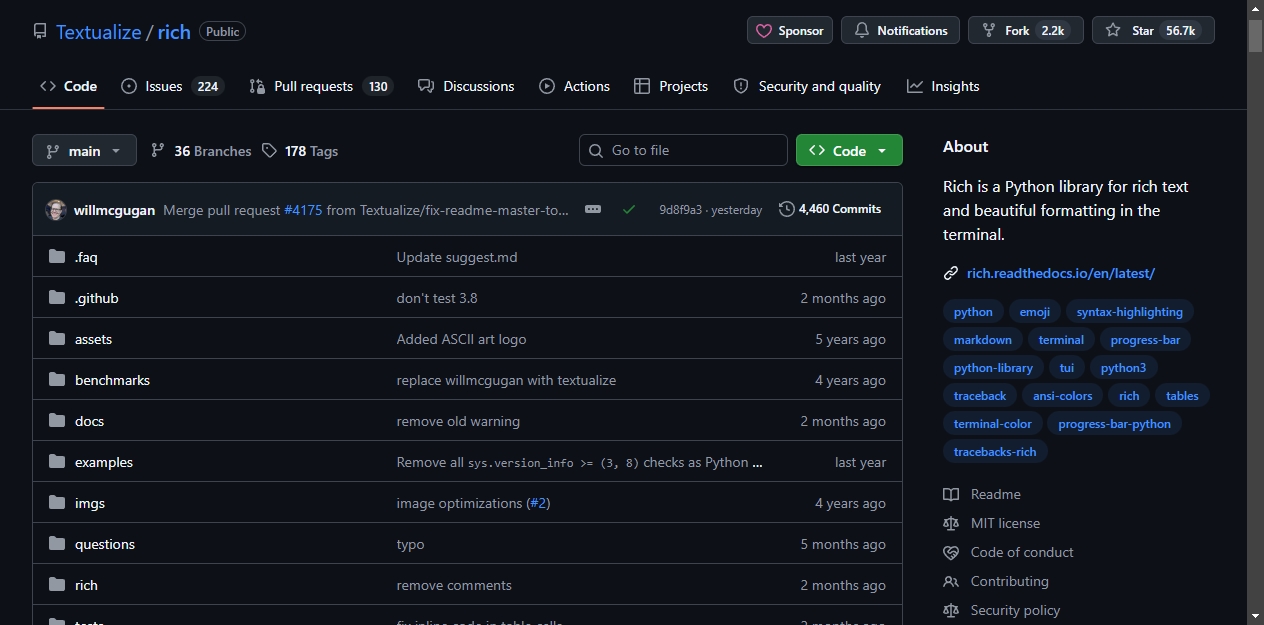This screenshot has width=1264, height=625.
Task: Open the 'remove old warning' commit message
Action: pyautogui.click(x=458, y=421)
